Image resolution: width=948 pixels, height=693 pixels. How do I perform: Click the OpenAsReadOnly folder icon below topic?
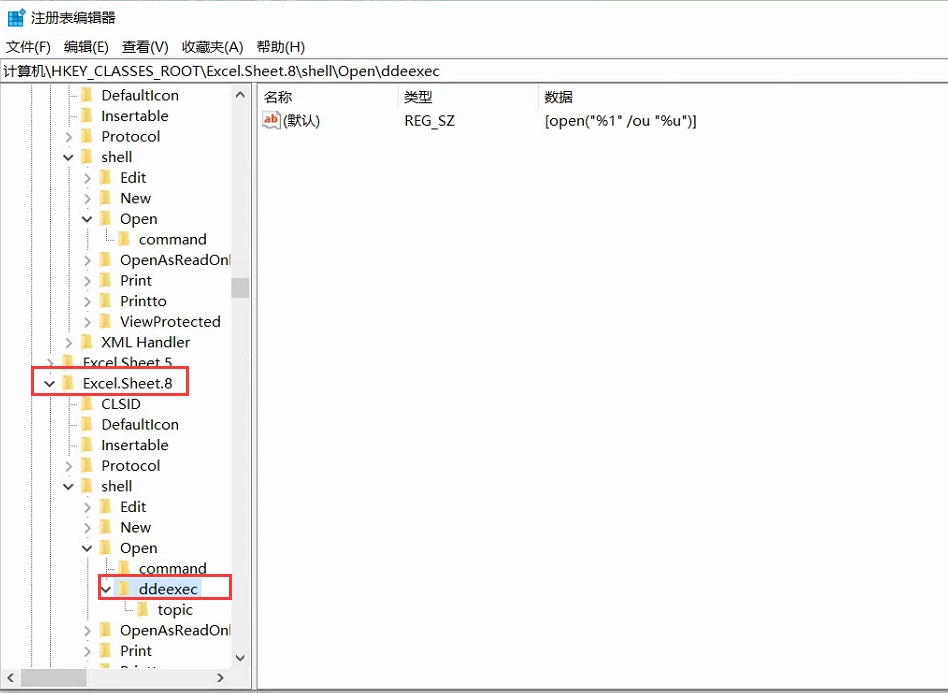pos(106,630)
